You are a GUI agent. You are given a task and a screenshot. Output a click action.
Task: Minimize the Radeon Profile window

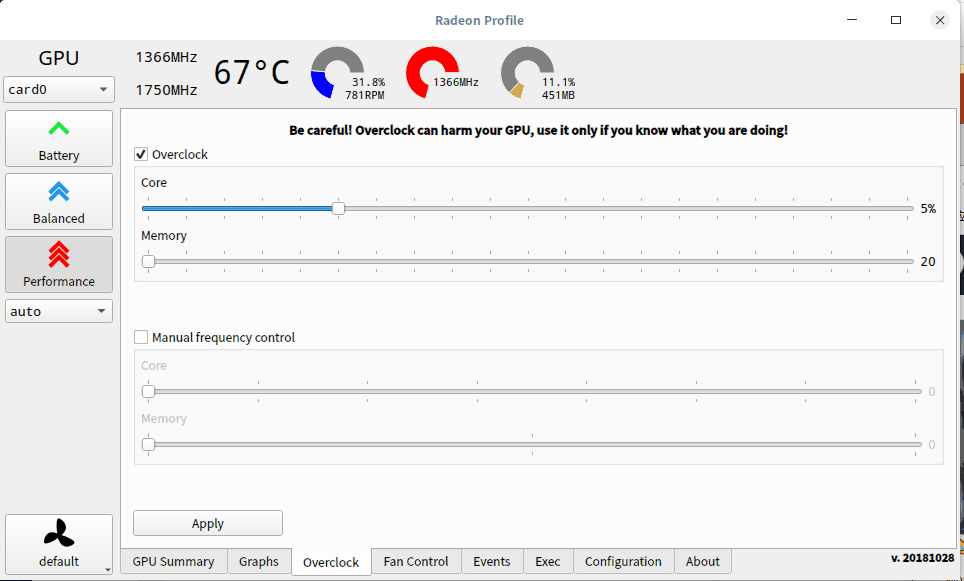(x=852, y=20)
